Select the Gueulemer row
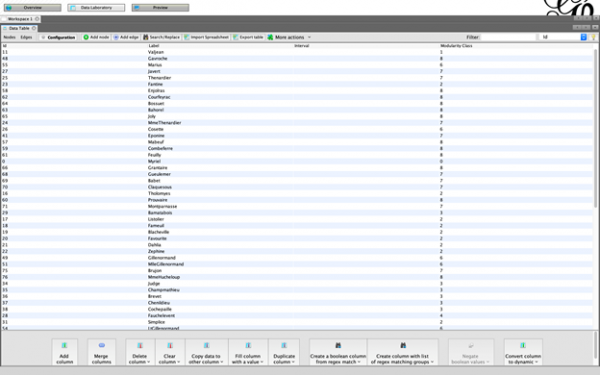Viewport: 600px width, 375px height. [x=297, y=174]
